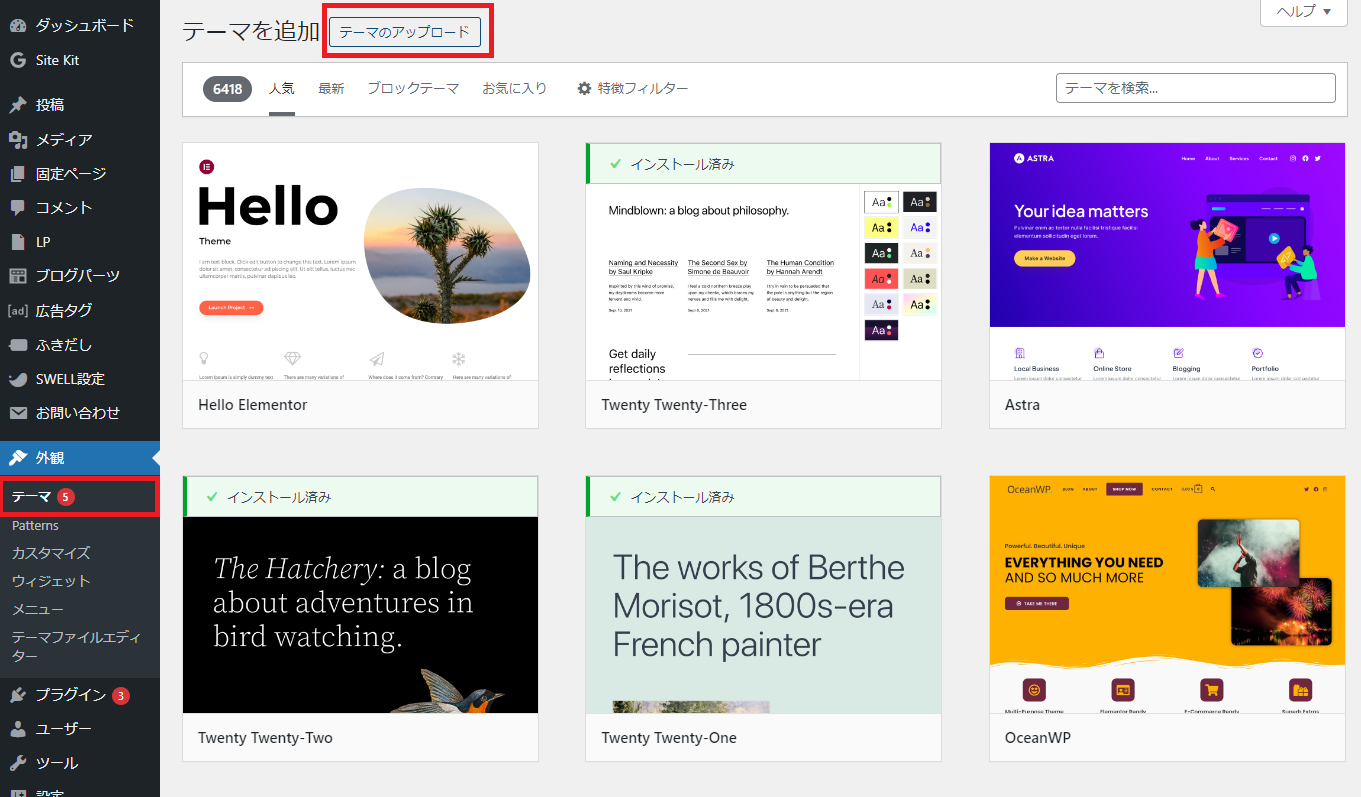Click the テーマのアップロード button
The height and width of the screenshot is (797, 1361).
[405, 32]
